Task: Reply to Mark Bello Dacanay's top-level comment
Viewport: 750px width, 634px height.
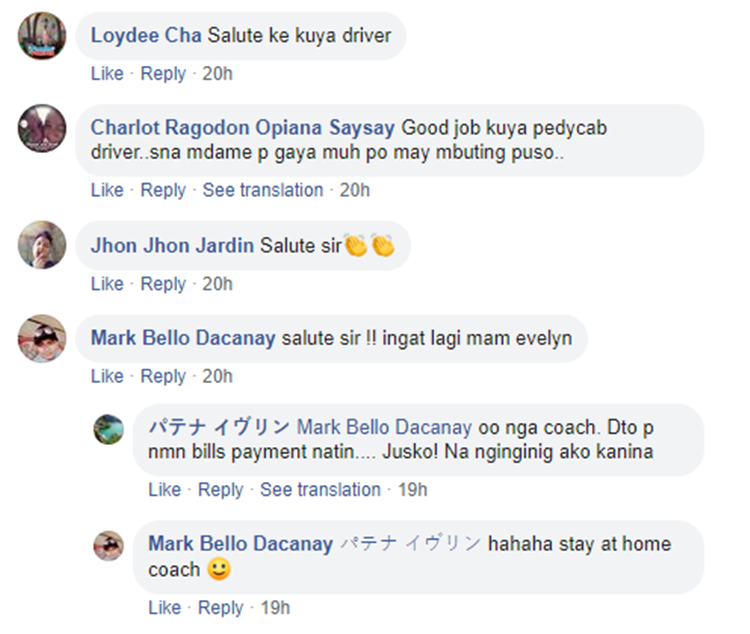Action: tap(163, 376)
